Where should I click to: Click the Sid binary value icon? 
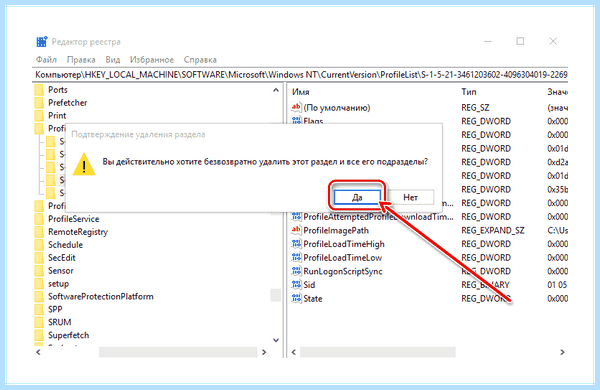[x=296, y=285]
